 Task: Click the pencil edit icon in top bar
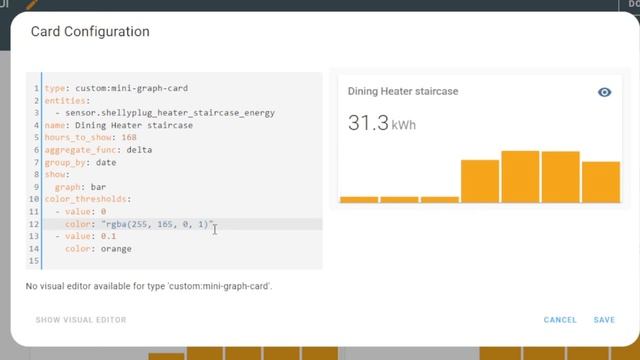(x=31, y=4)
